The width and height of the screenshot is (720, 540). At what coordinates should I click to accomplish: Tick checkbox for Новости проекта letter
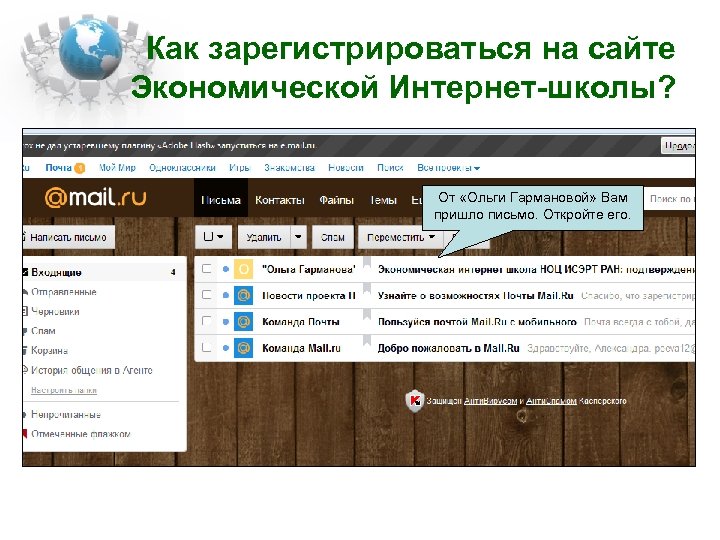pyautogui.click(x=207, y=295)
